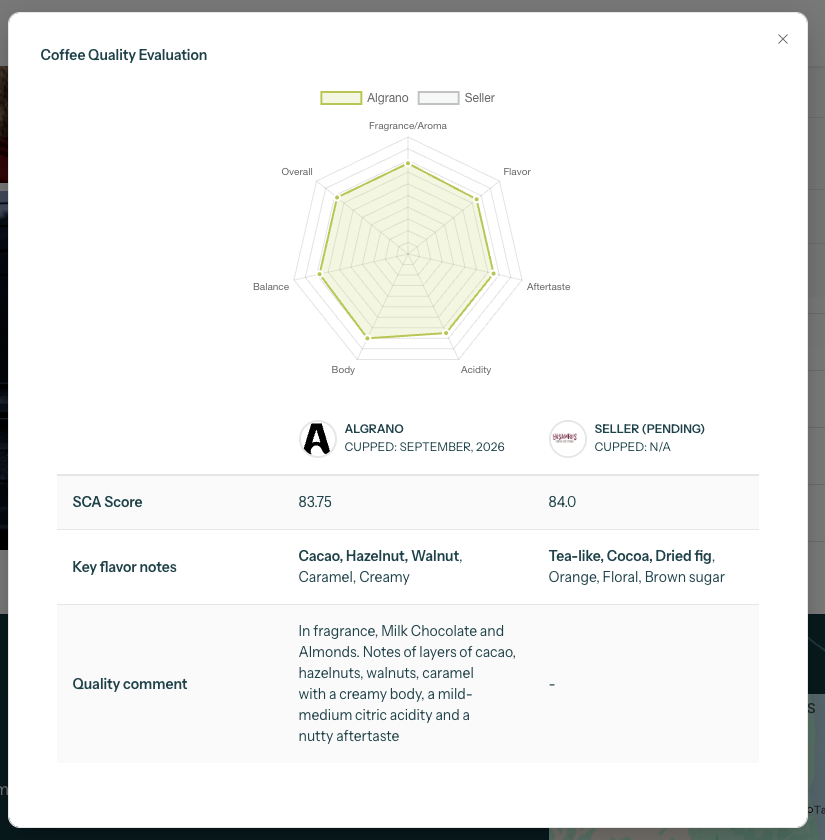Screen dimensions: 825x840
Task: Click the Acidity axis label
Action: [x=476, y=370]
